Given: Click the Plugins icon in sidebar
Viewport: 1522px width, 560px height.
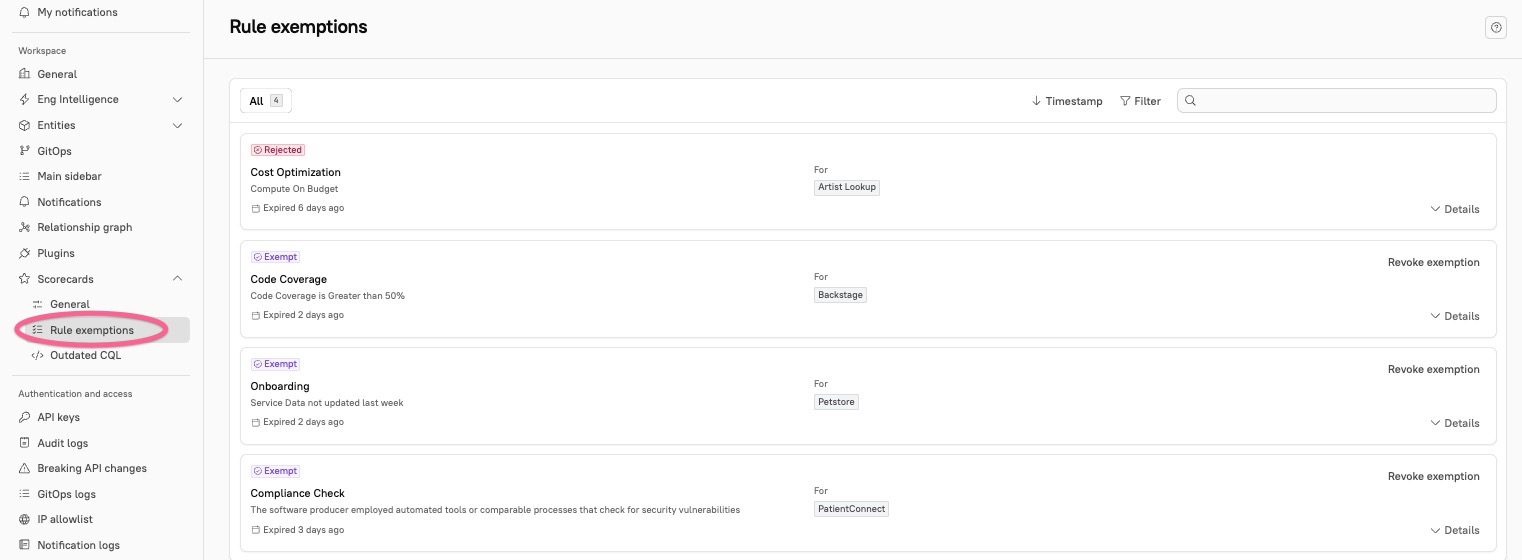Looking at the screenshot, I should point(26,254).
